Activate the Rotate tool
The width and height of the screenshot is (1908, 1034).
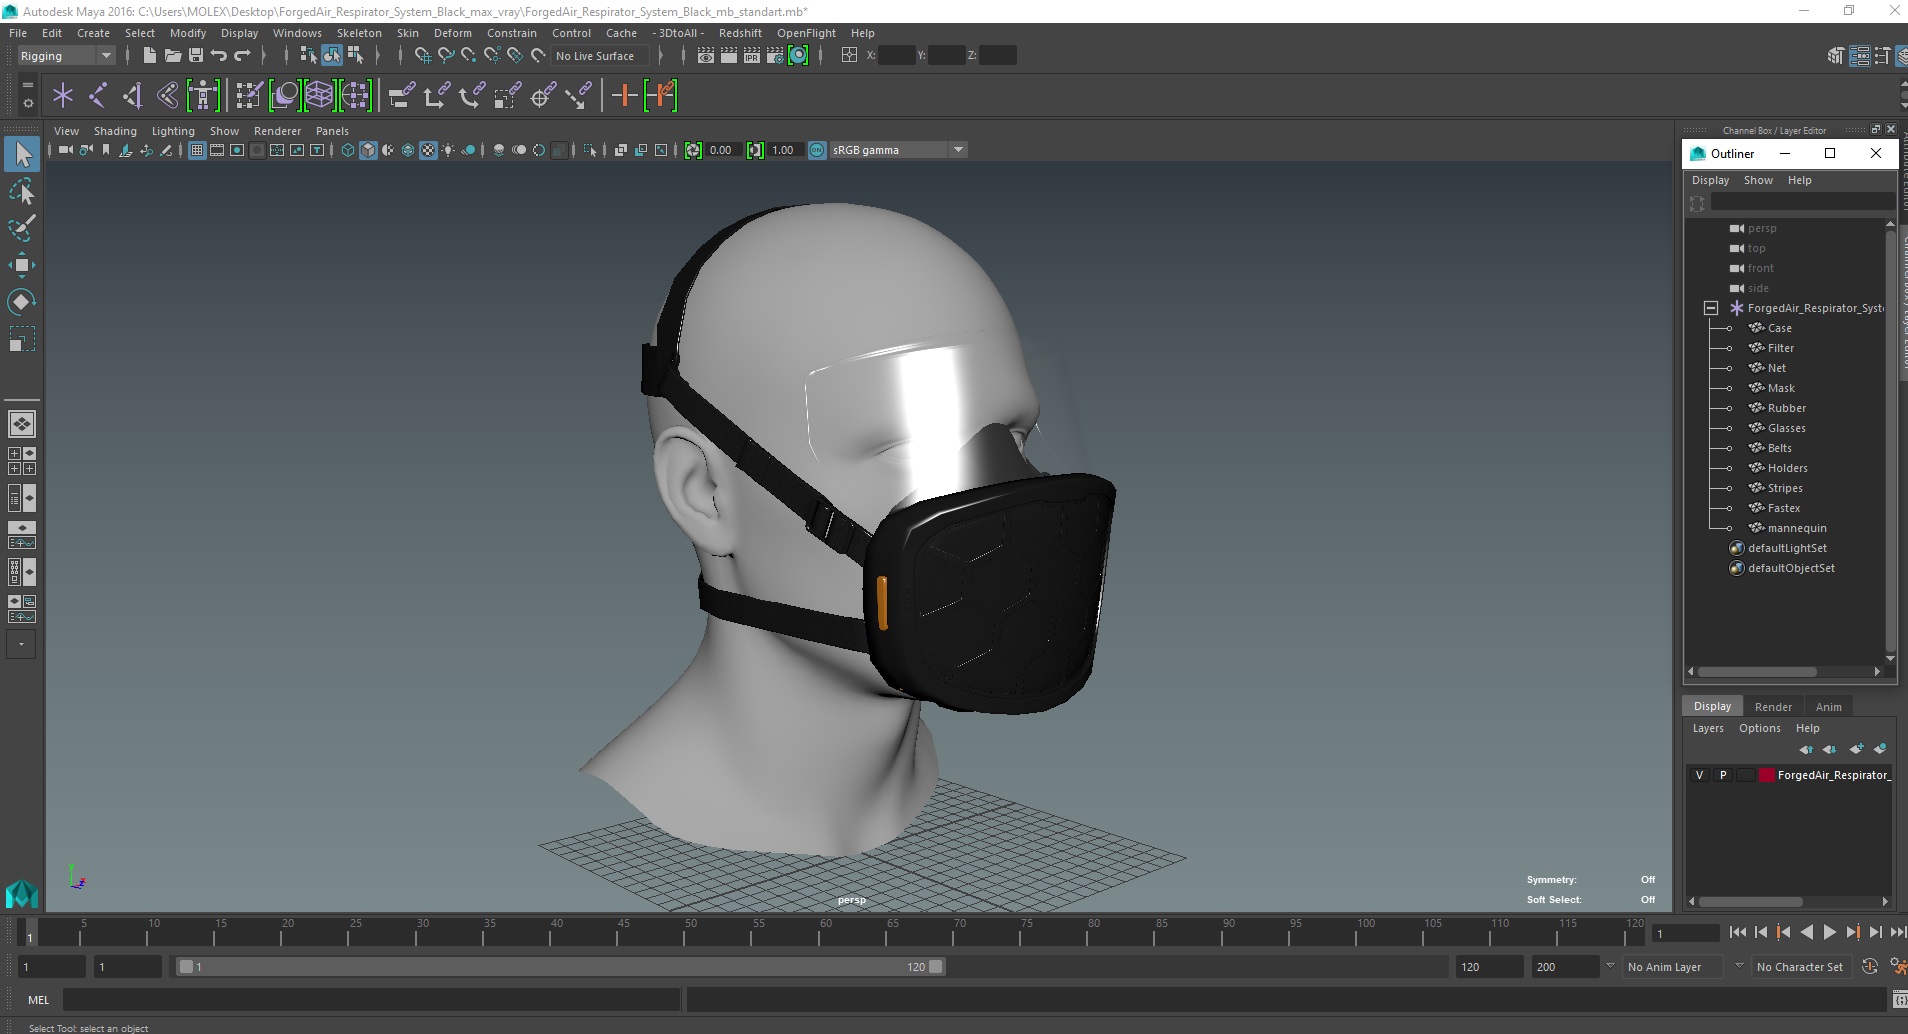point(22,301)
